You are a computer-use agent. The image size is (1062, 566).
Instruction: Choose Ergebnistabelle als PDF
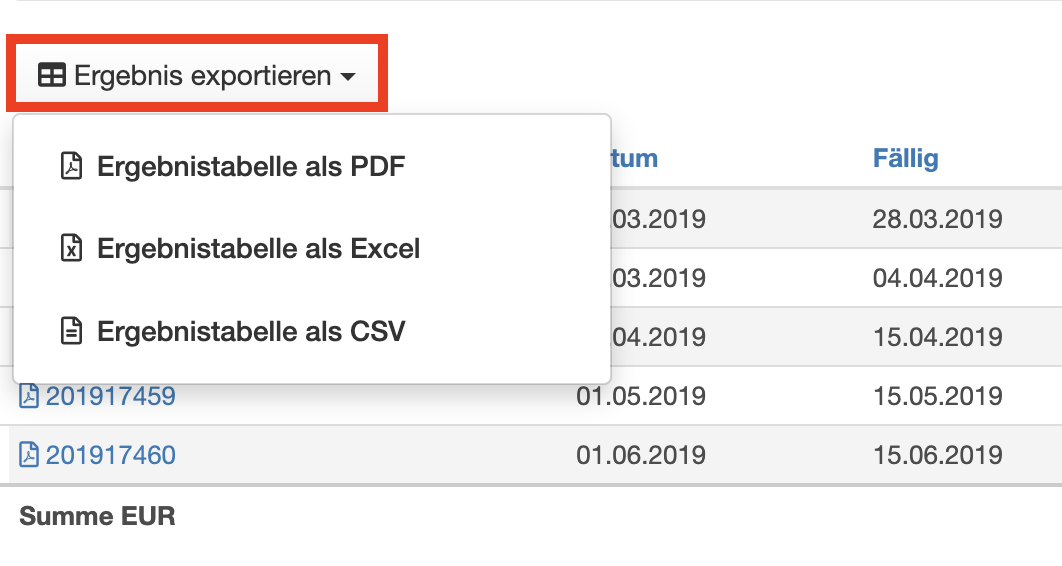coord(251,166)
